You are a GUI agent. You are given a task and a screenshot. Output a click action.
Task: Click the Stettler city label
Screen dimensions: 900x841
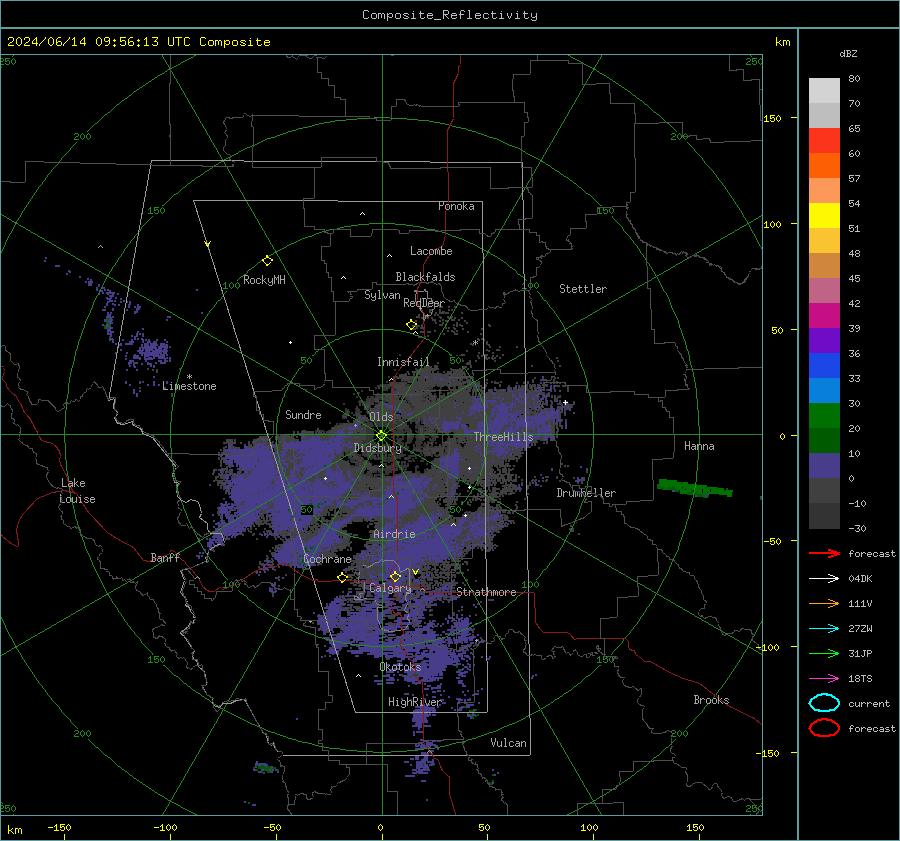pos(583,289)
